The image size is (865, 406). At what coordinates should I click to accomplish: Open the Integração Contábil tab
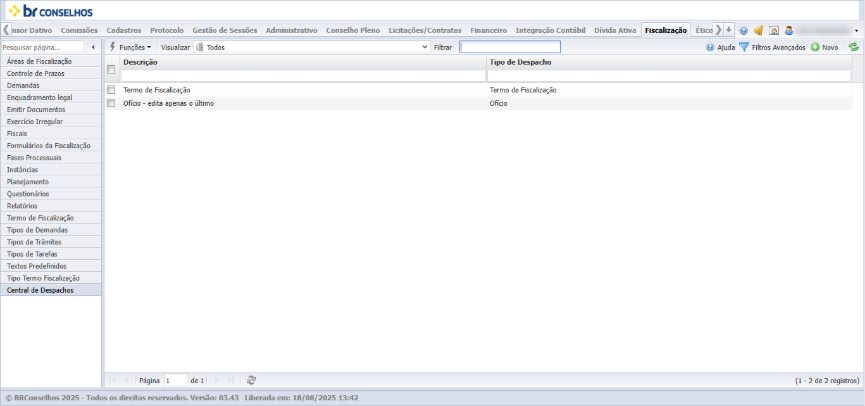pos(551,30)
